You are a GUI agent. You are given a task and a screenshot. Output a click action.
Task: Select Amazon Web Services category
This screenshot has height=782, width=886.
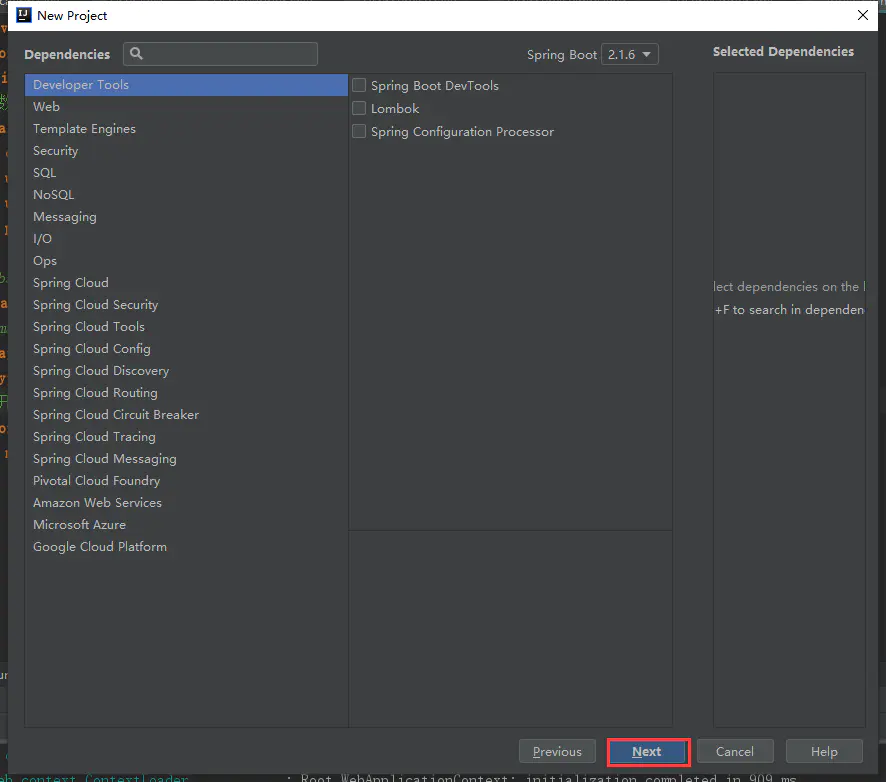point(186,503)
